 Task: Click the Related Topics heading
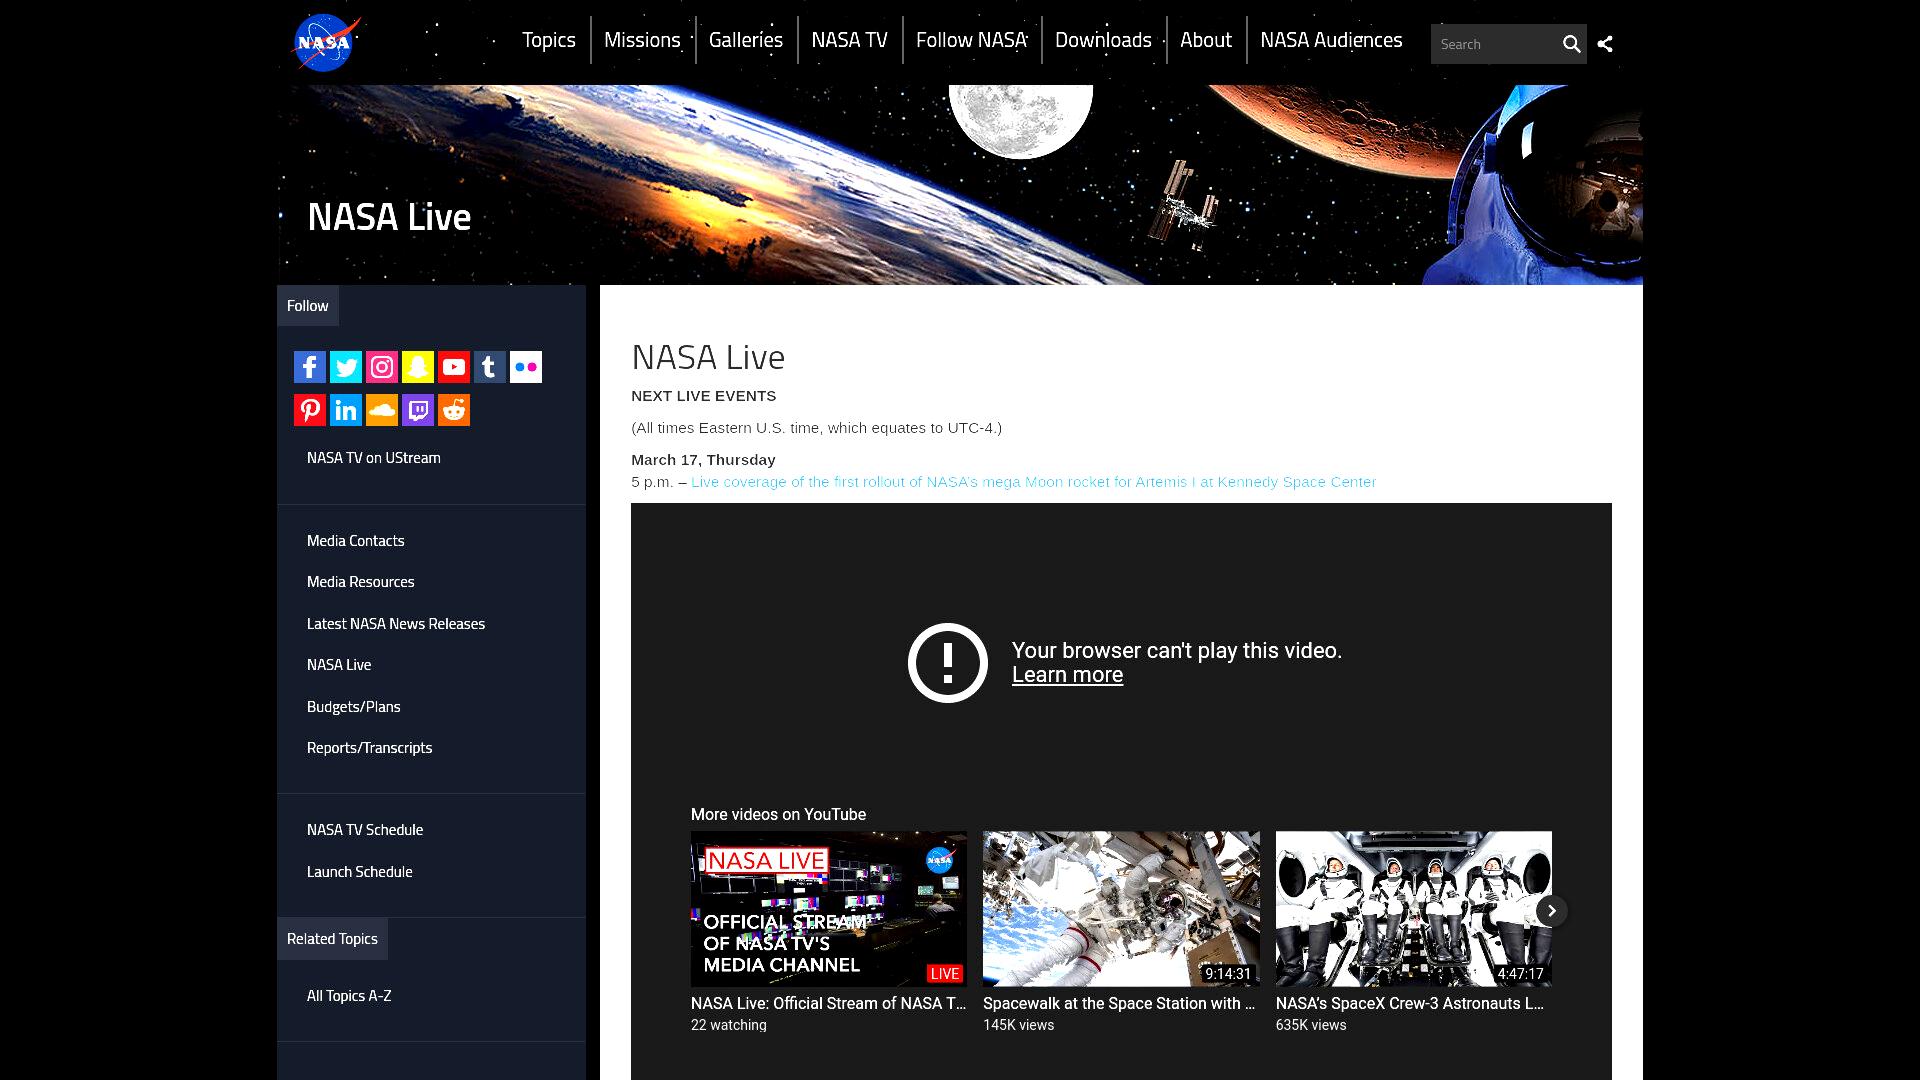(x=332, y=939)
